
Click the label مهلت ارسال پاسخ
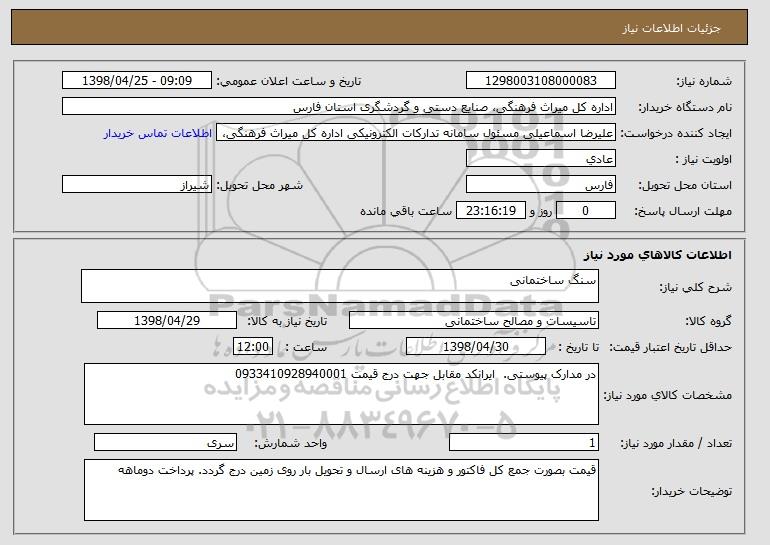coord(683,211)
